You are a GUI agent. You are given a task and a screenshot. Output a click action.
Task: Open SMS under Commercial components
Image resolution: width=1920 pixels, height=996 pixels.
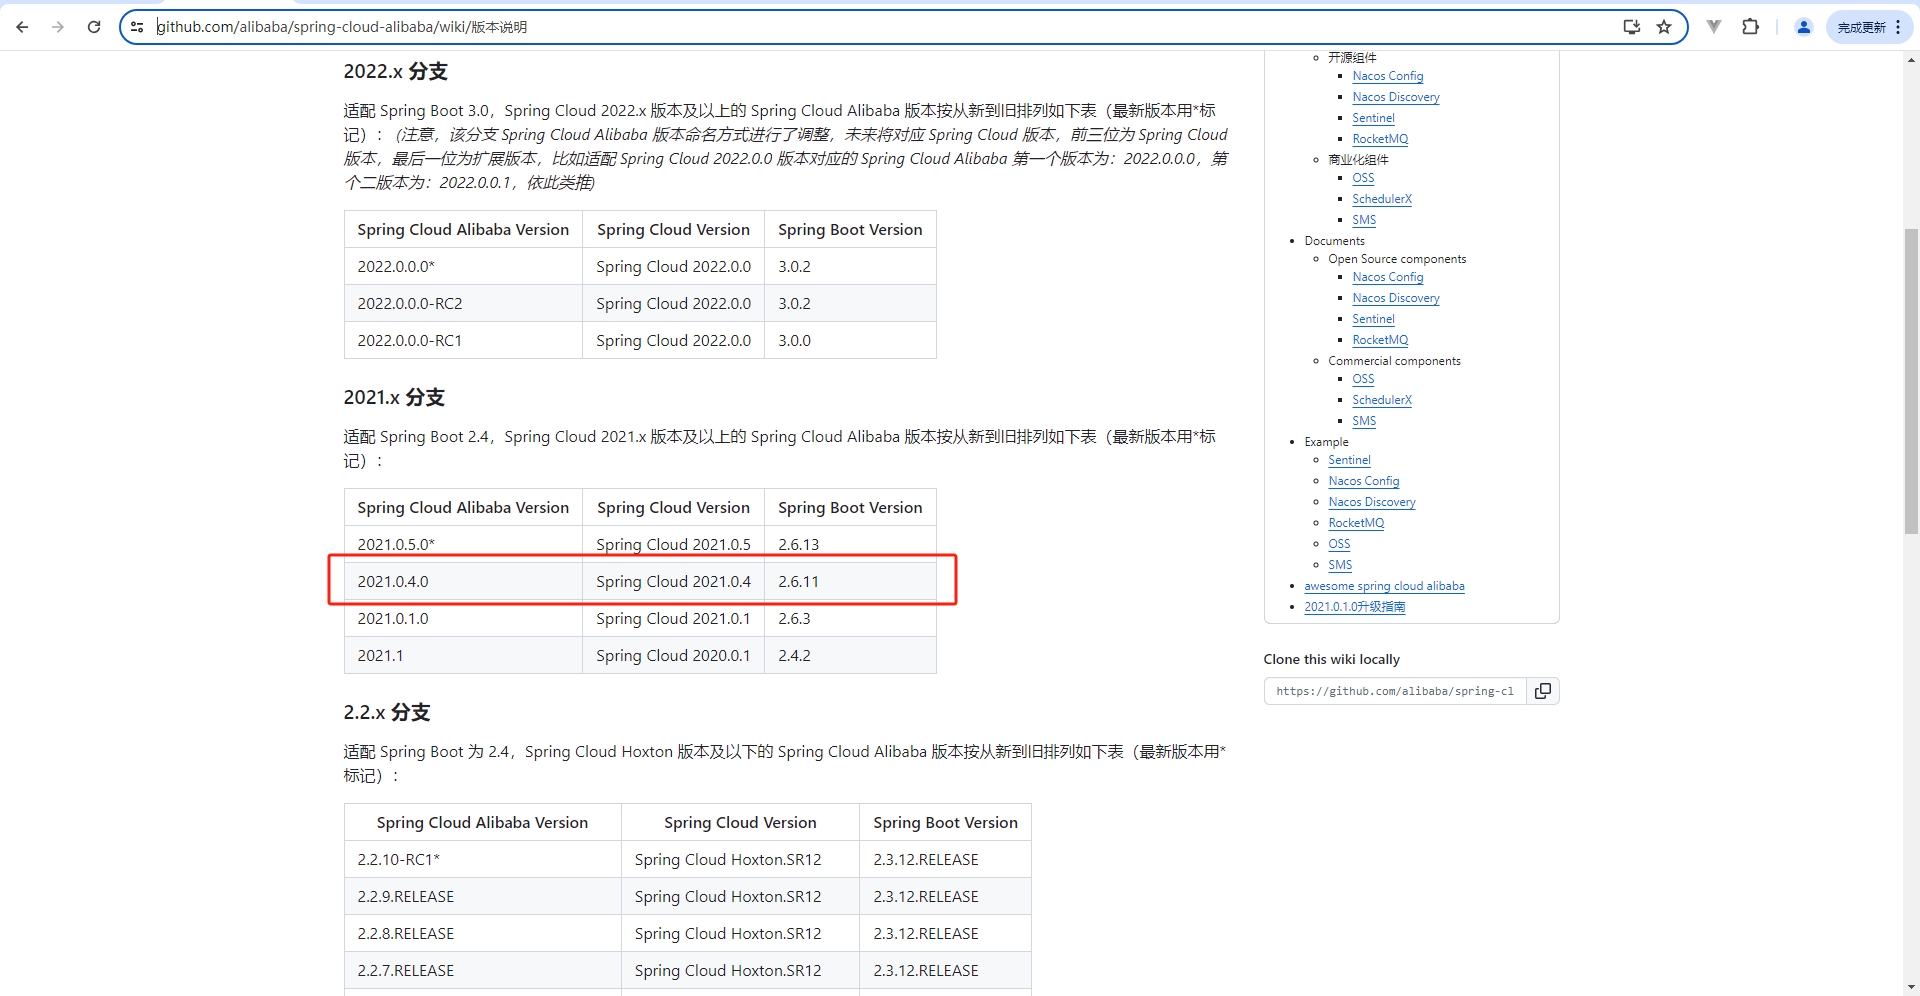[1364, 421]
